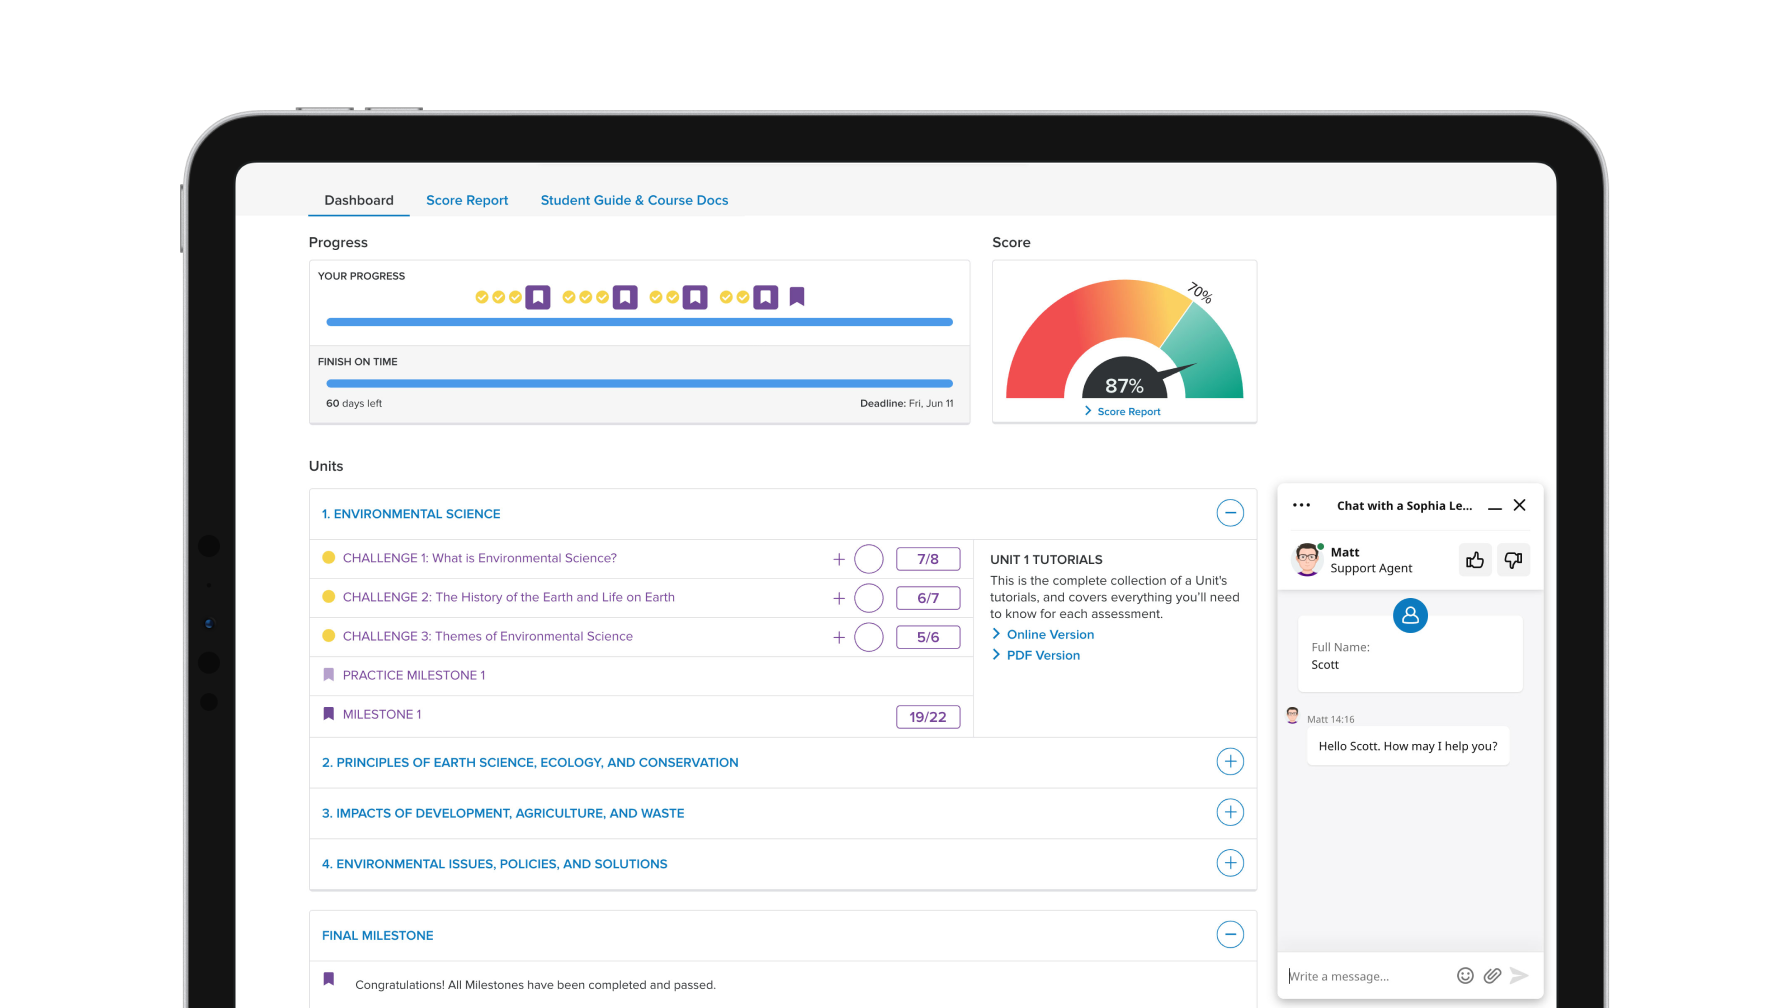Click the Final Milestone bookmark icon

328,979
